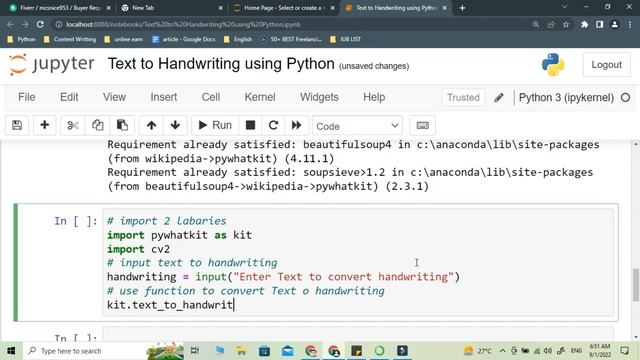
Task: Click the Logout button
Action: coord(607,65)
